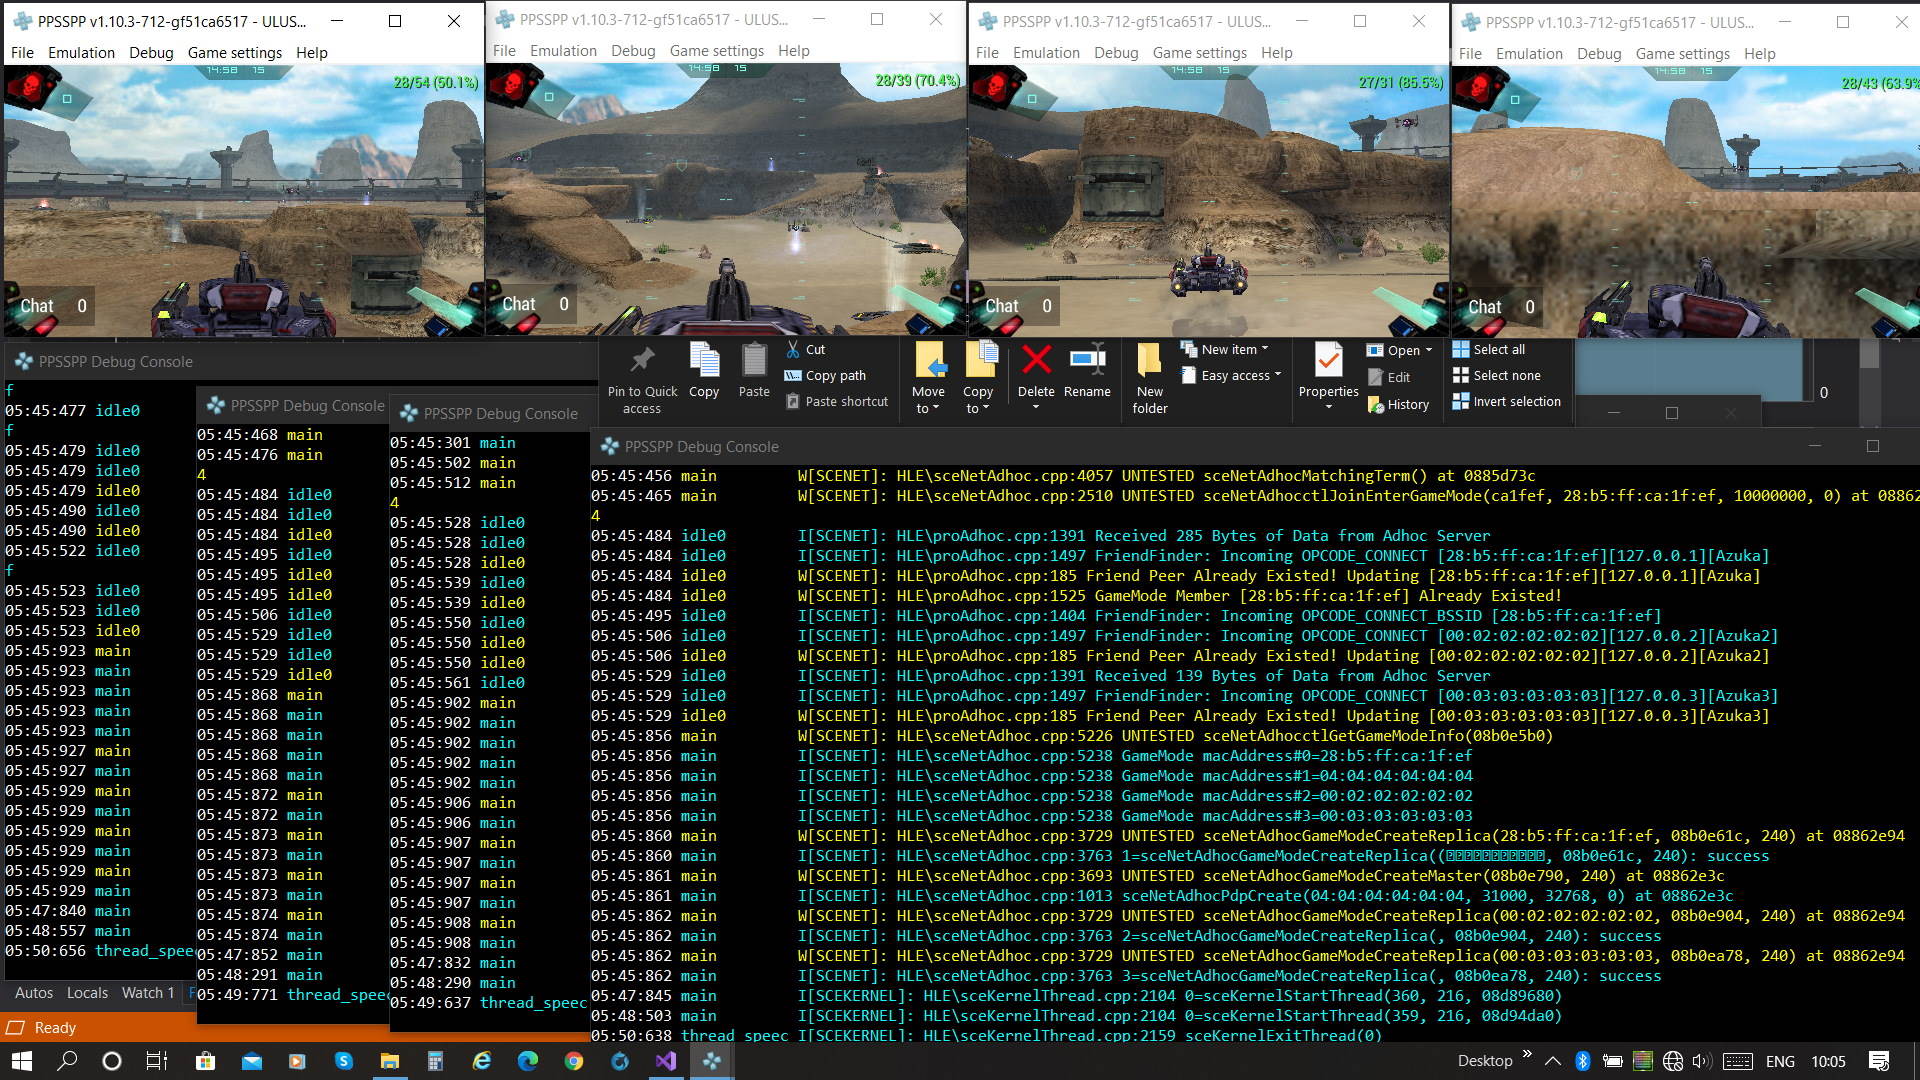Click Select none in the ribbon
Screen dimensions: 1920x1080
click(x=1496, y=375)
